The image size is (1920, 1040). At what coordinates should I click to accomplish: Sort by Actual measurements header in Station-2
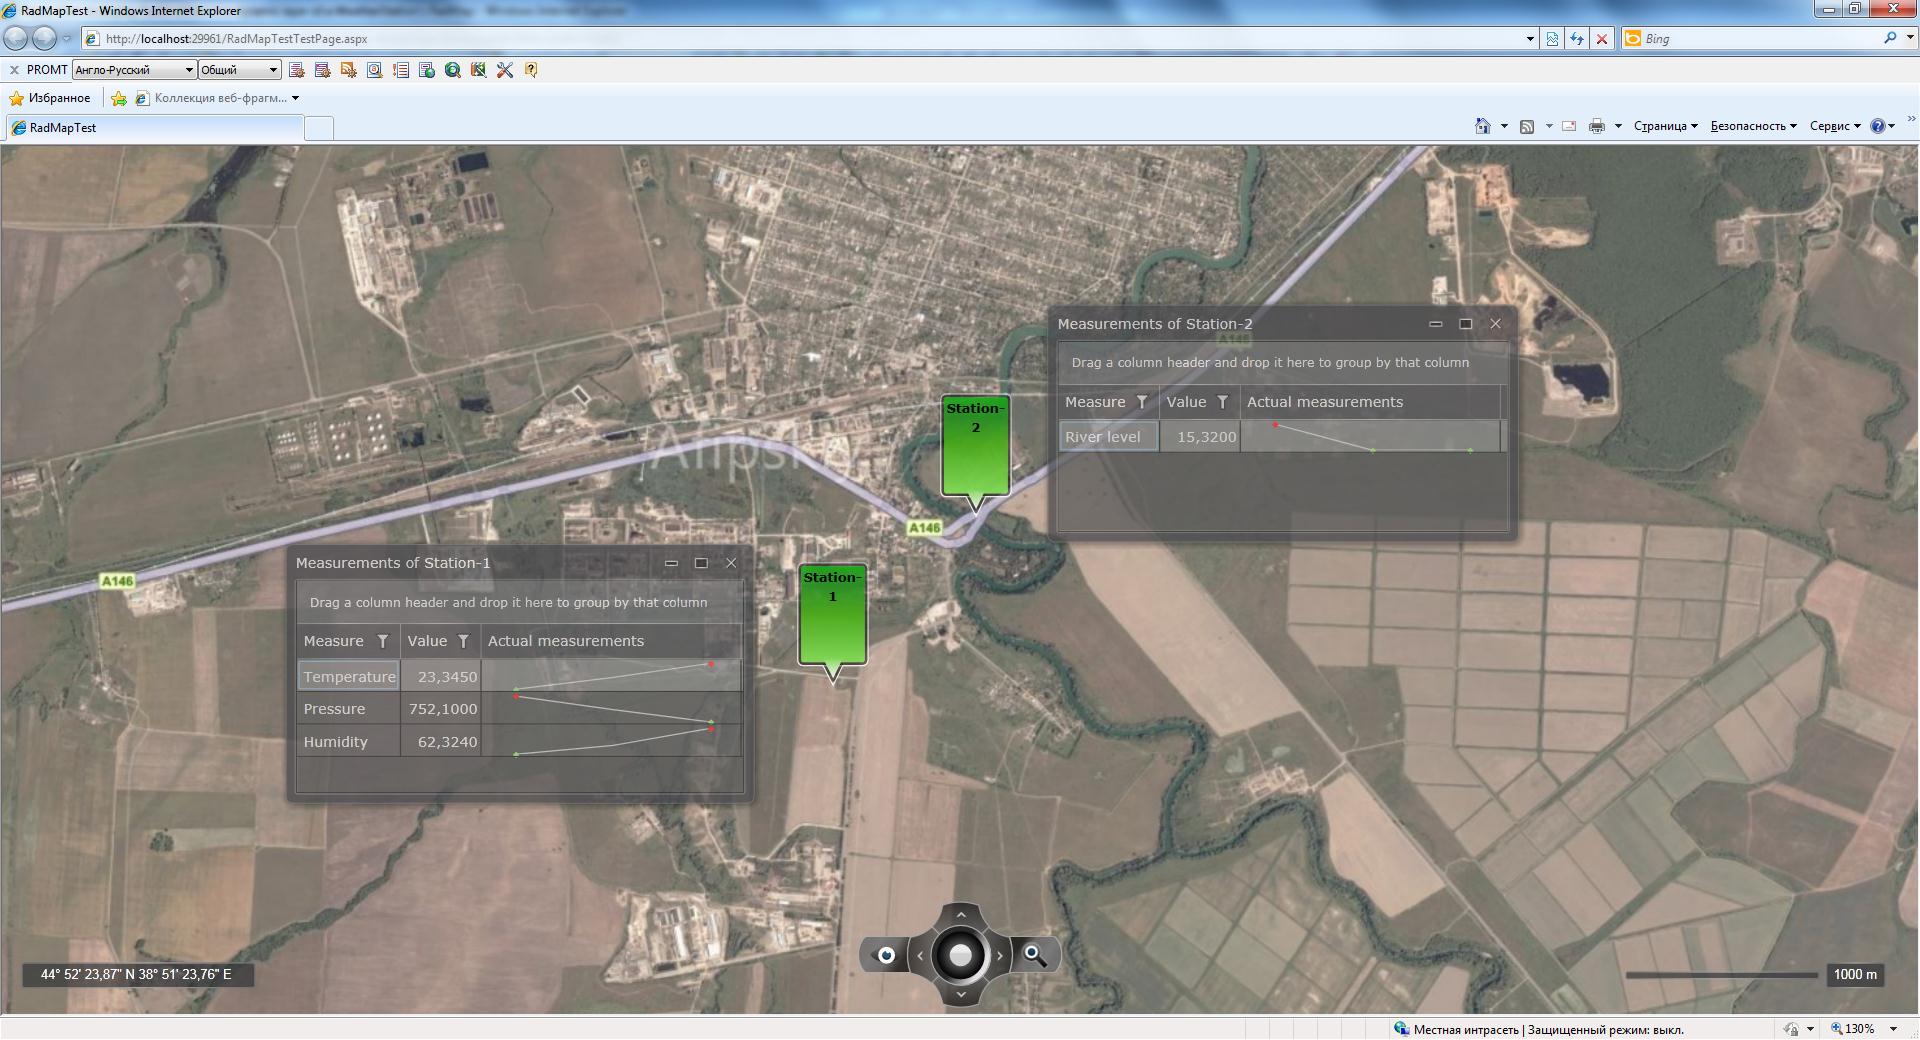[x=1325, y=402]
